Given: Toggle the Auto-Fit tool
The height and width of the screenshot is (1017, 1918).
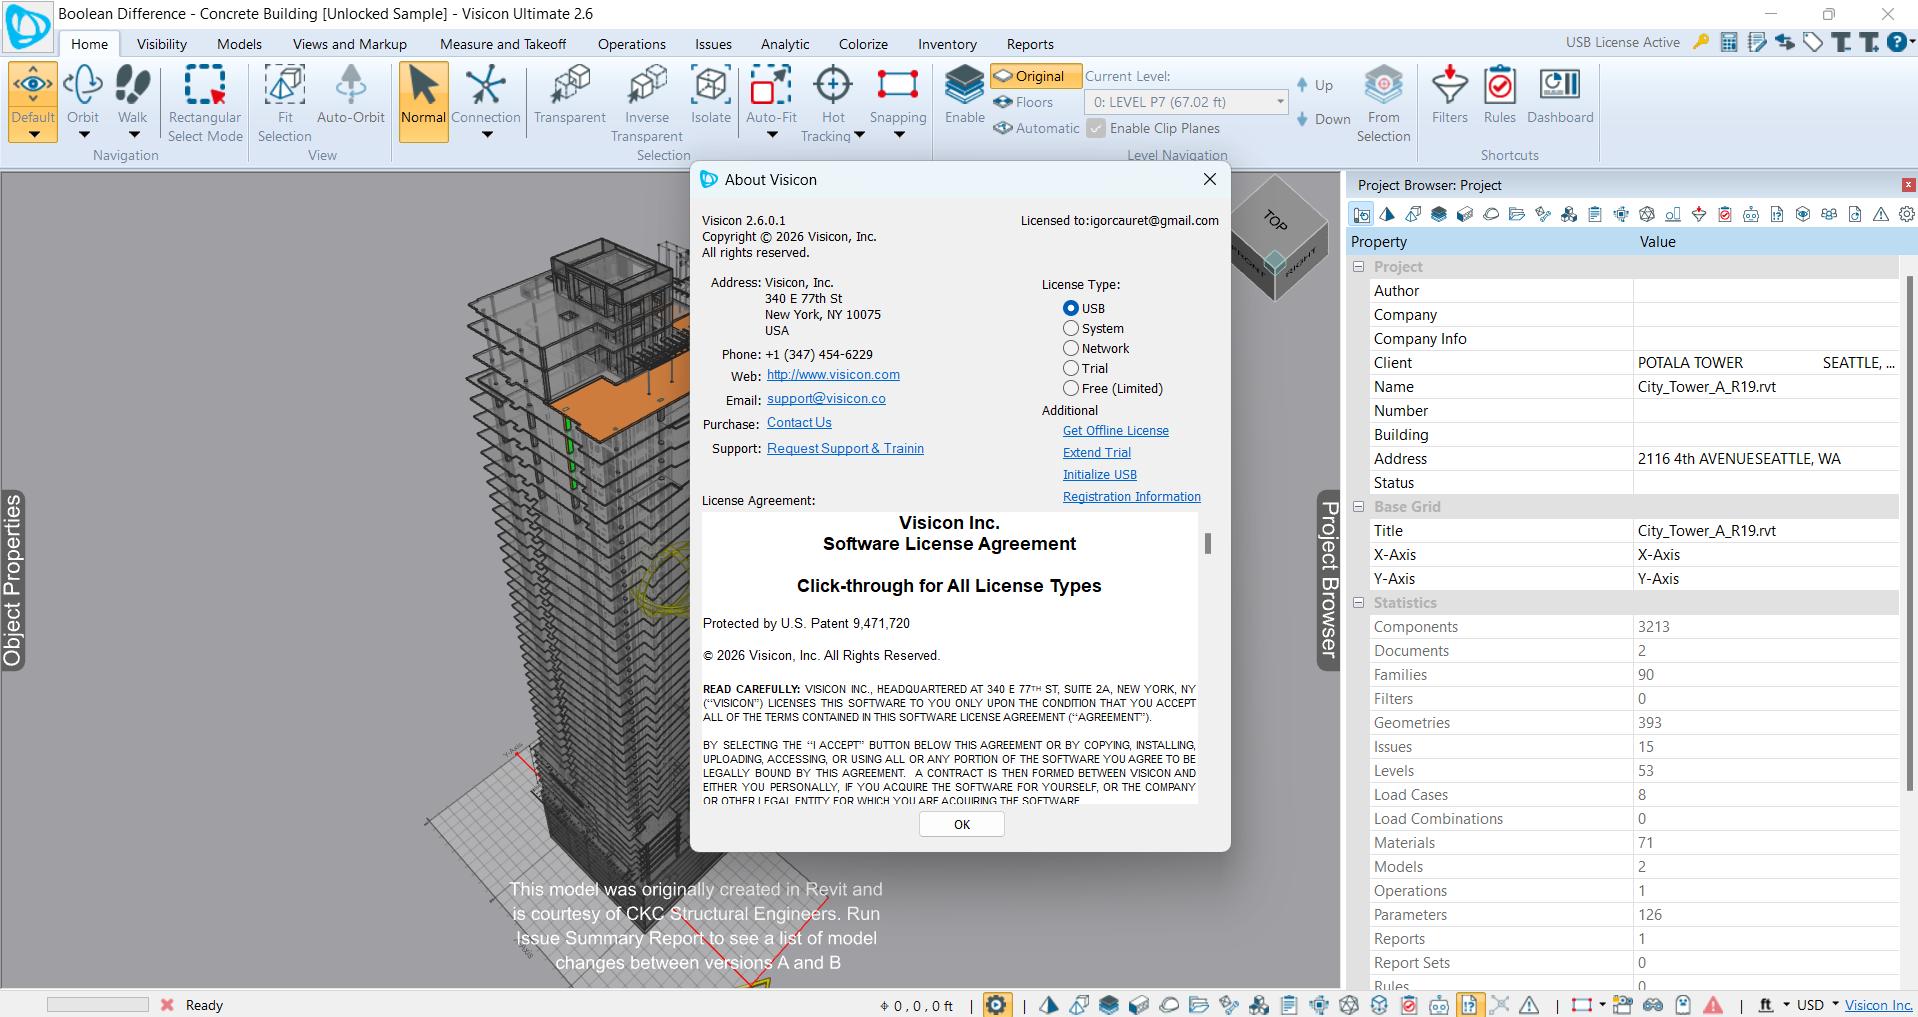Looking at the screenshot, I should (771, 94).
